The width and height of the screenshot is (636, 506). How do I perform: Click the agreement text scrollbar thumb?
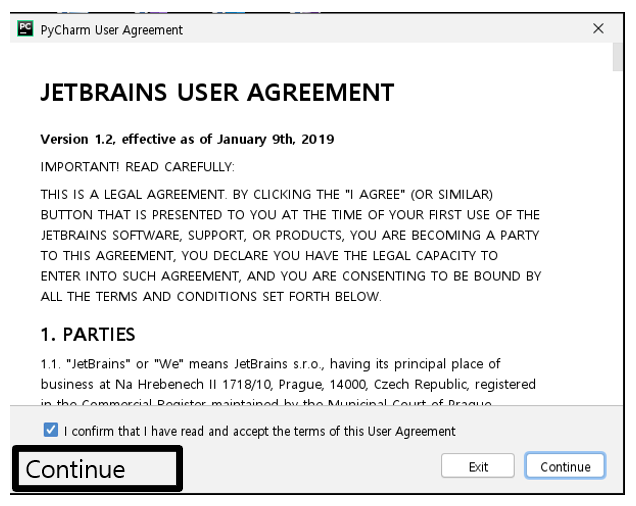[617, 56]
